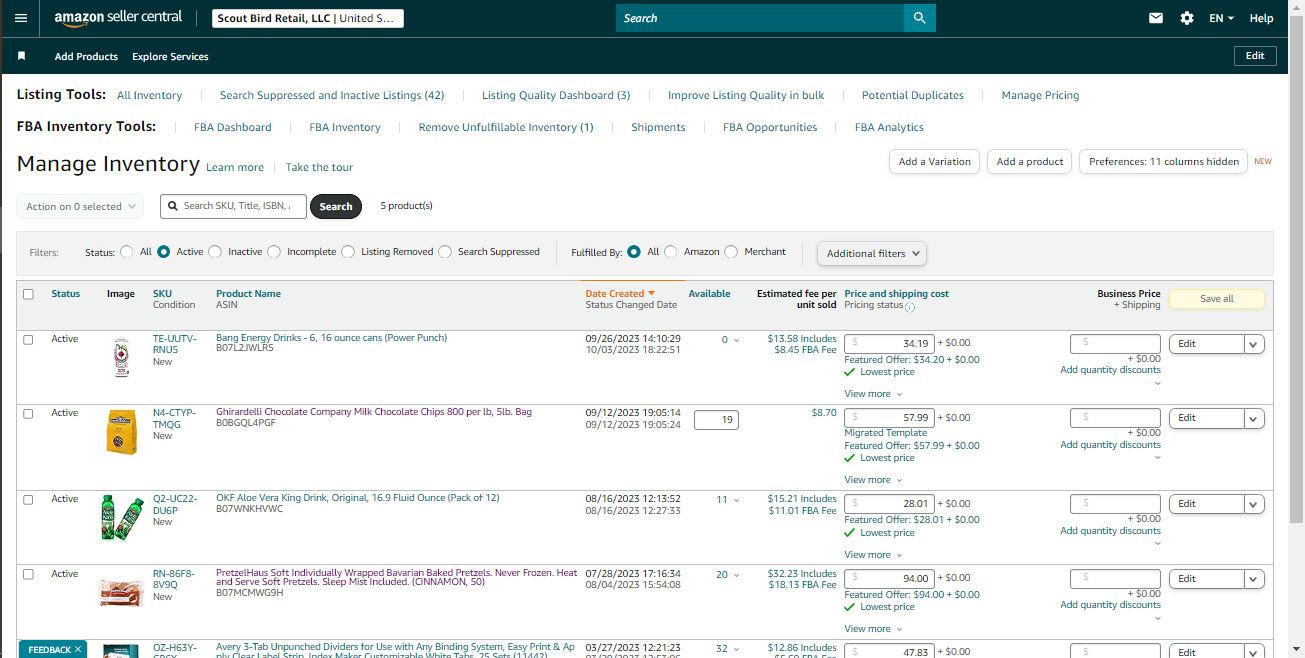Open the All Inventory listing tool
The image size is (1305, 658).
click(149, 95)
